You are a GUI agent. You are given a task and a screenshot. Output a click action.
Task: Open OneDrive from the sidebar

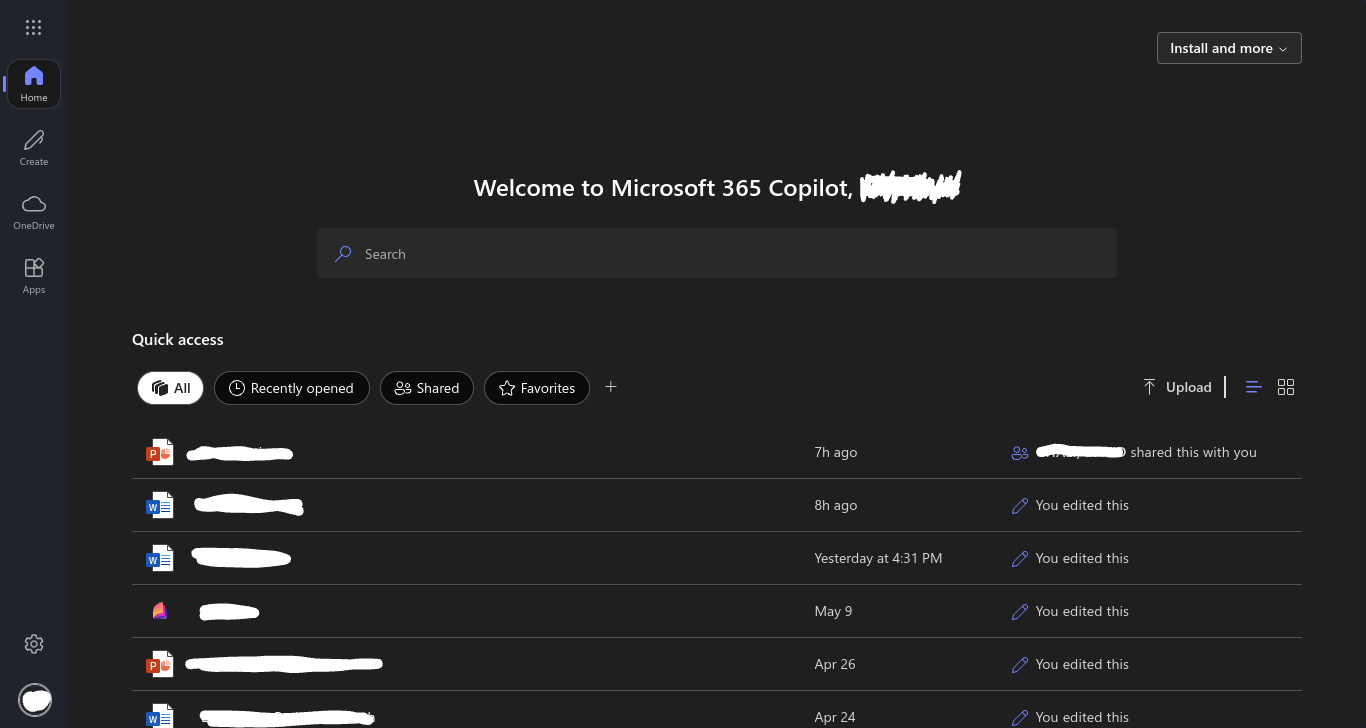(34, 212)
